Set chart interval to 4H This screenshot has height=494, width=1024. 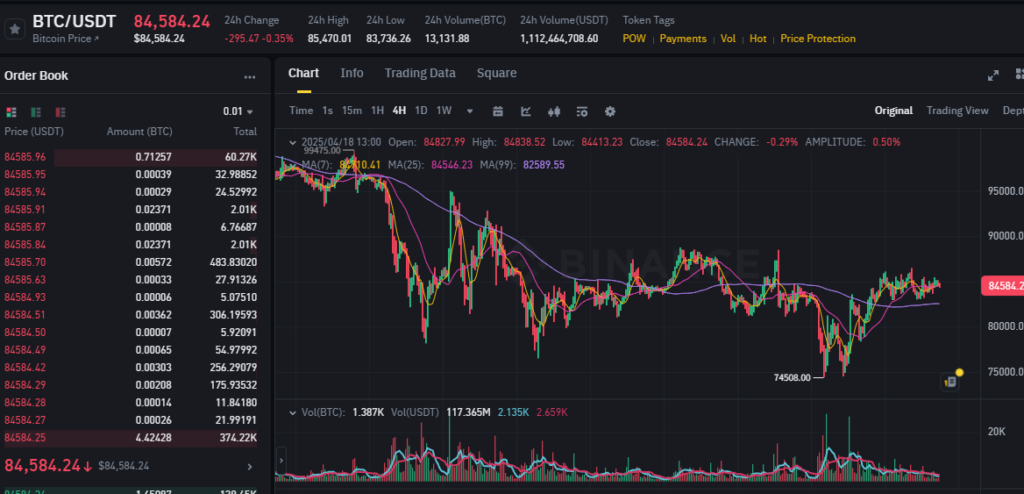coord(399,110)
